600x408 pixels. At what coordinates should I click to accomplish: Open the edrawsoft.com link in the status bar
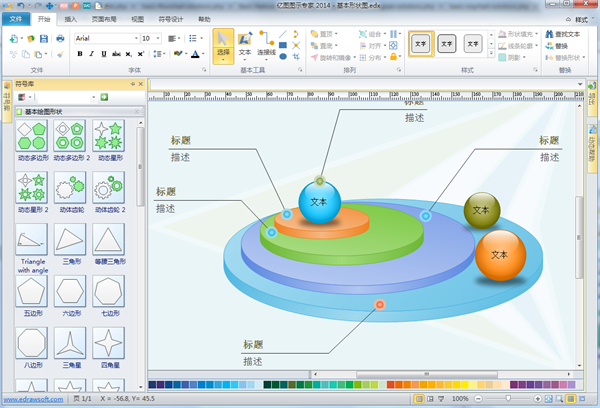(34, 398)
